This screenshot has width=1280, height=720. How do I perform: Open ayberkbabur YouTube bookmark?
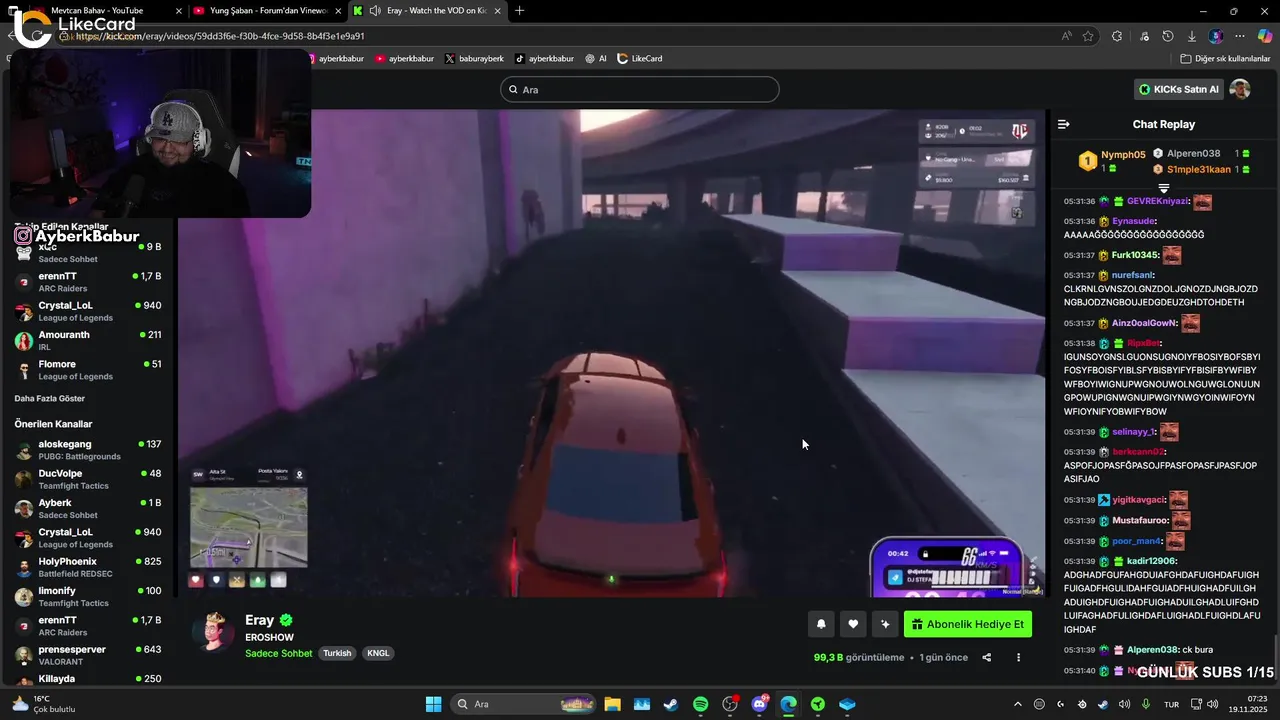(x=405, y=59)
